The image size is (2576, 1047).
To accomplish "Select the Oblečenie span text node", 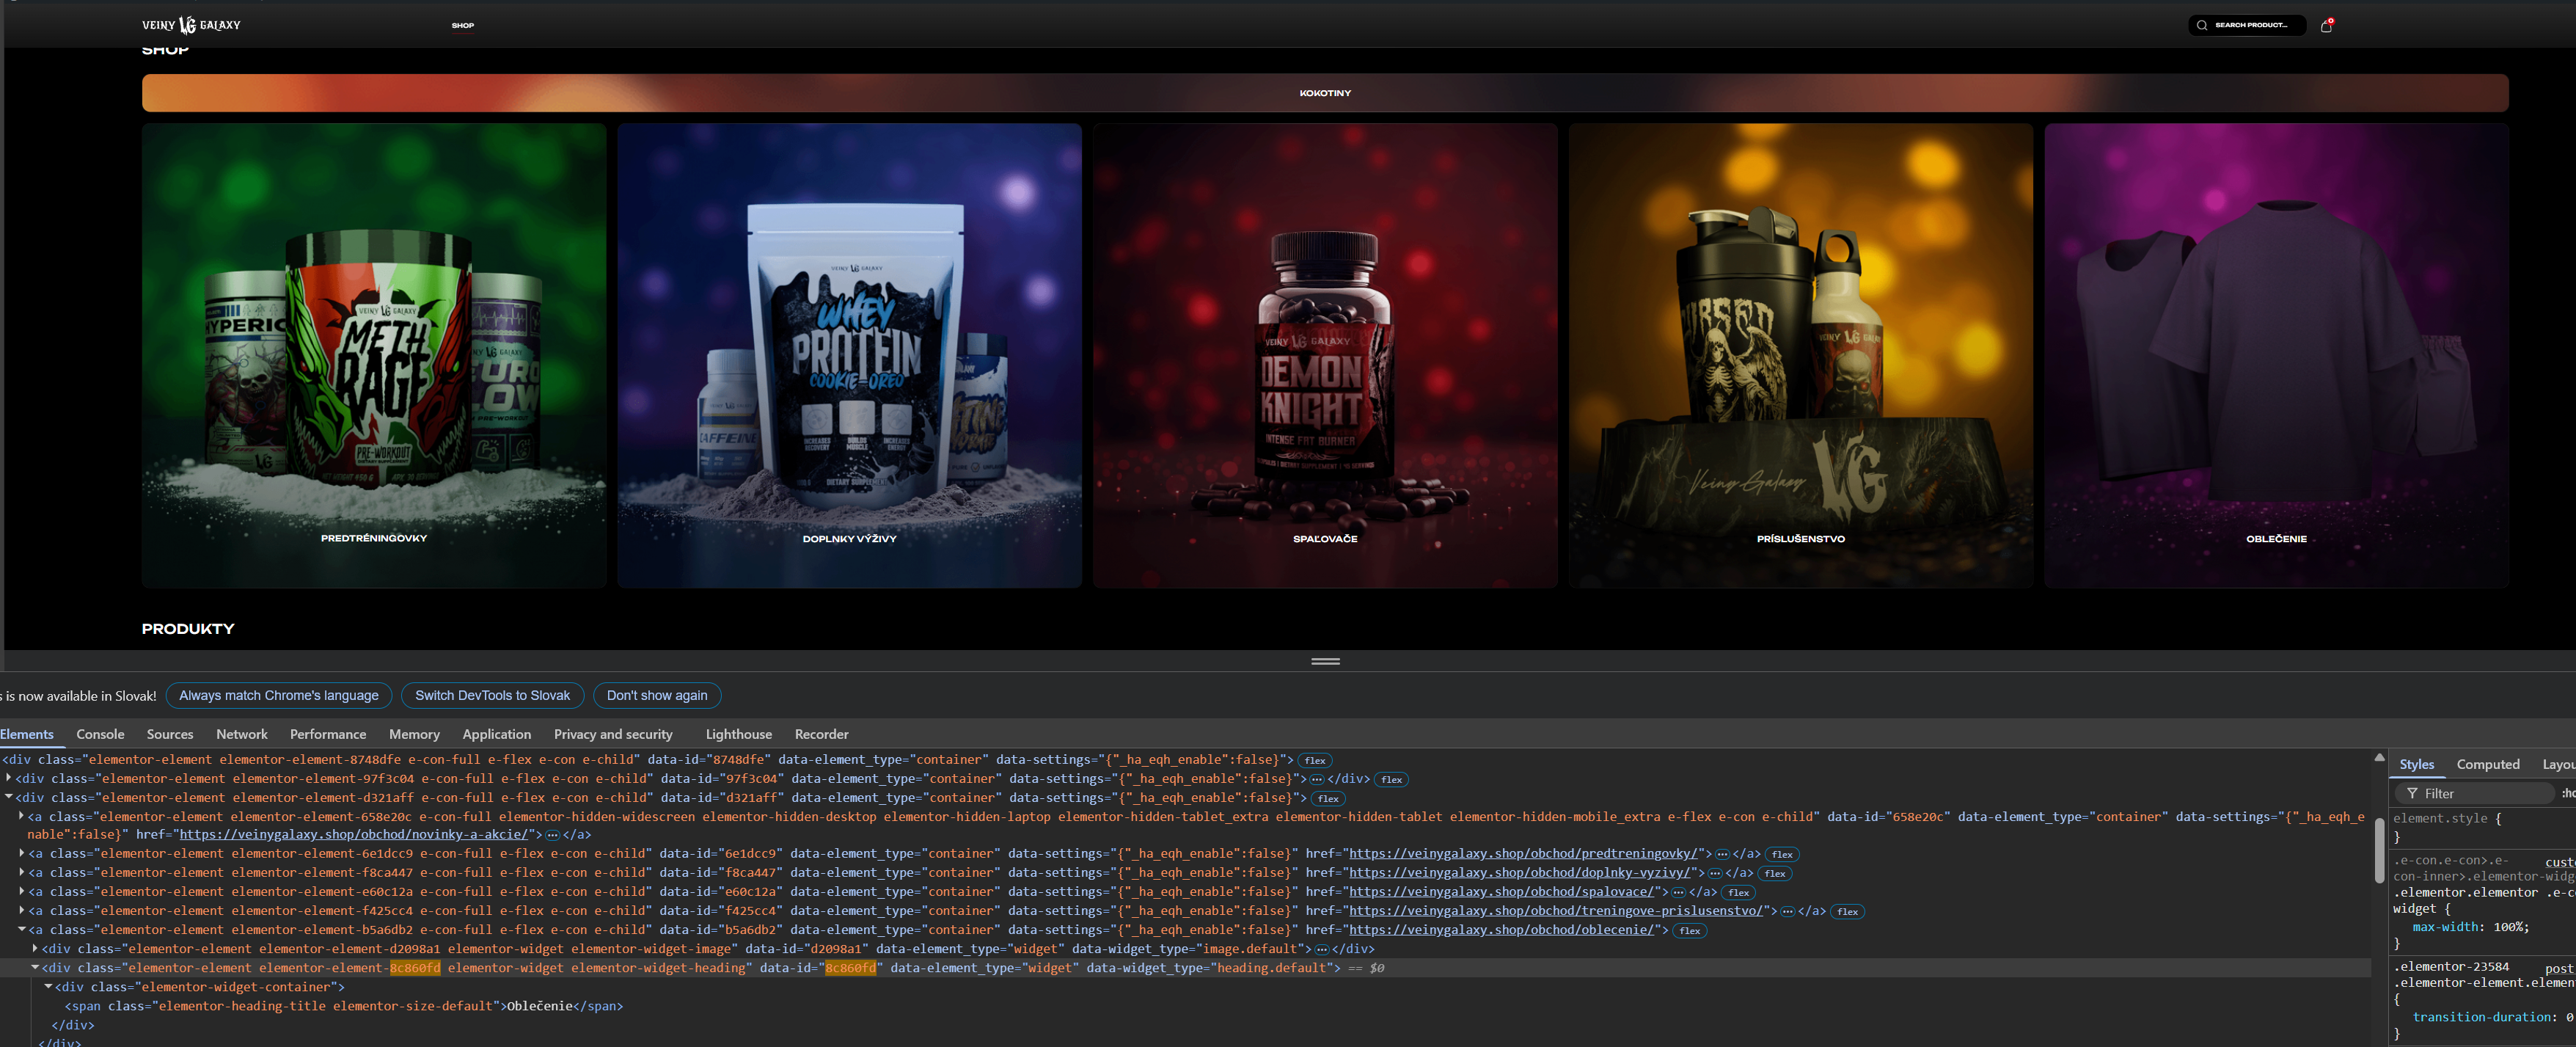I will tap(539, 1006).
